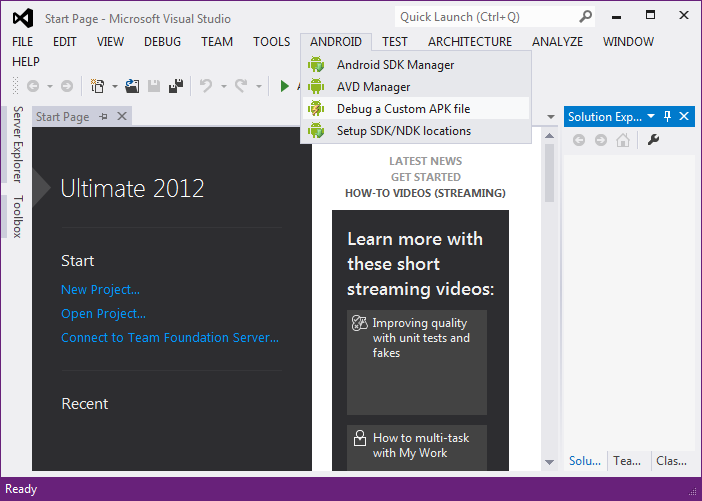Open Navigate Backward history dropdown arrow

[x=50, y=86]
